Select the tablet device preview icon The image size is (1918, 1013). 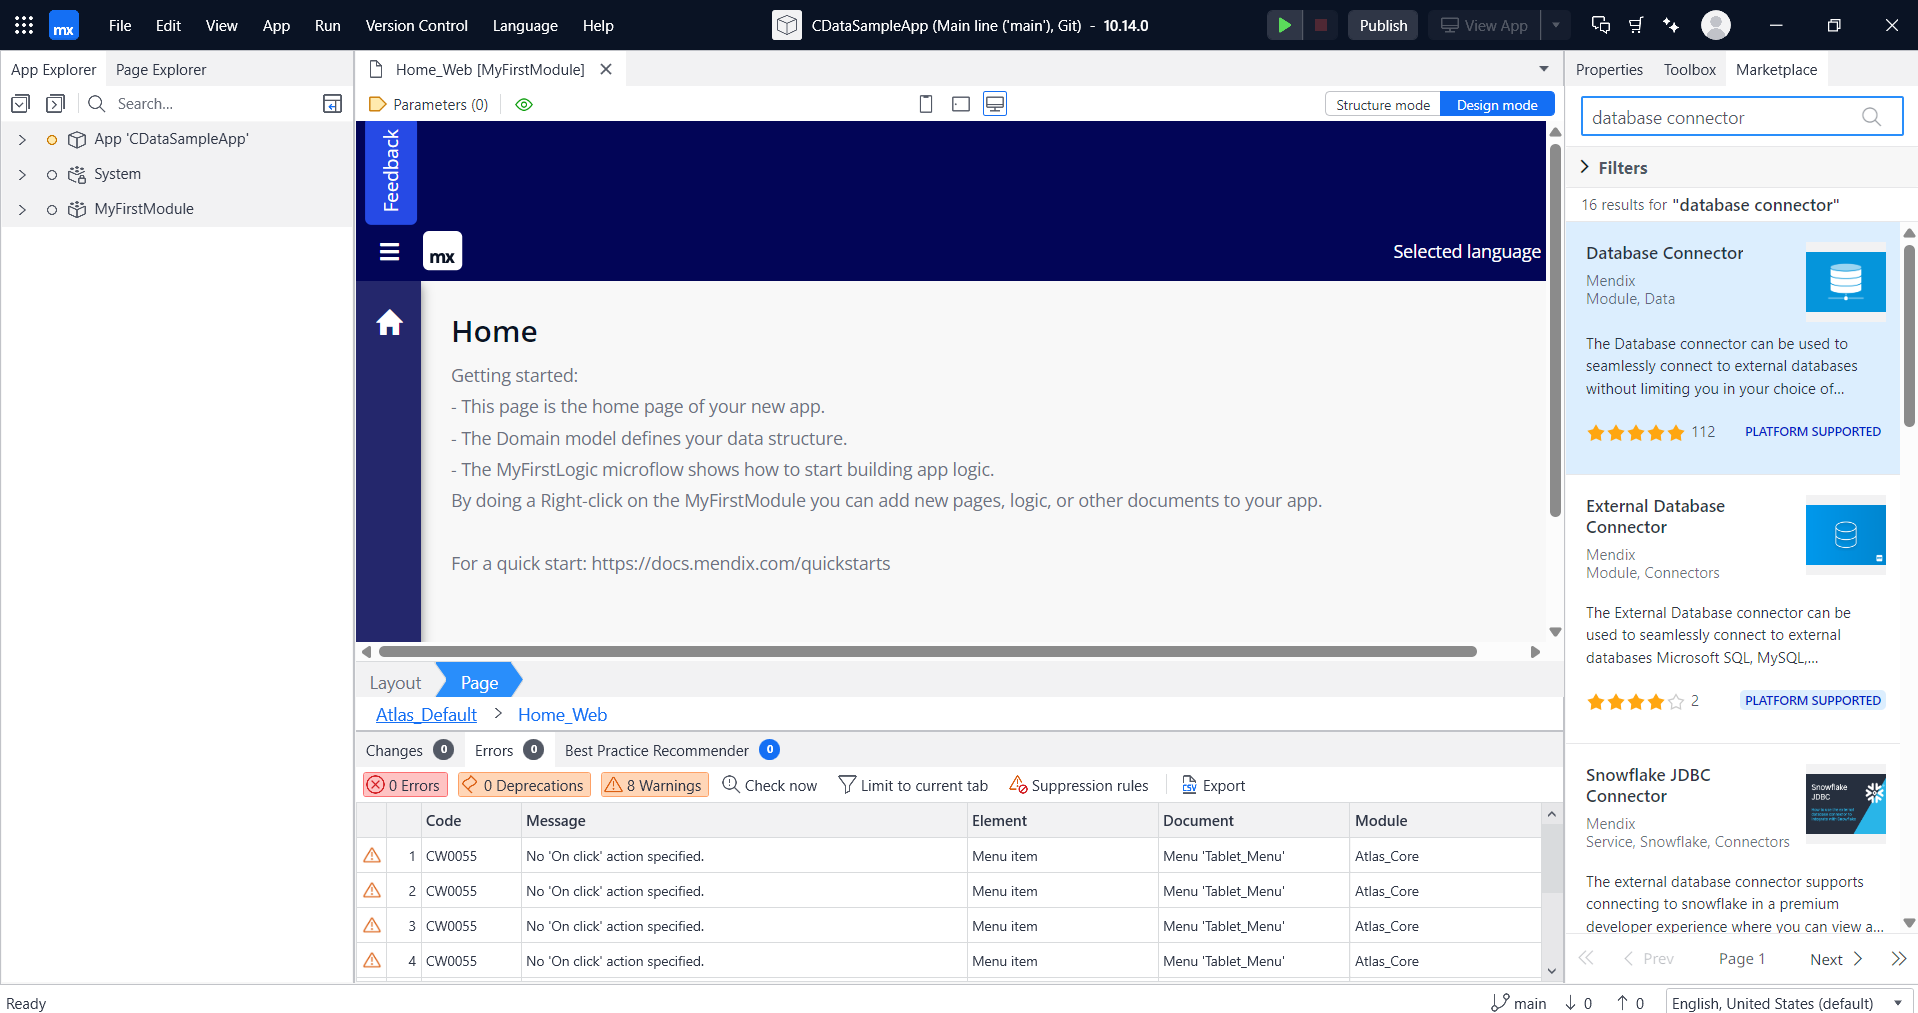click(961, 104)
